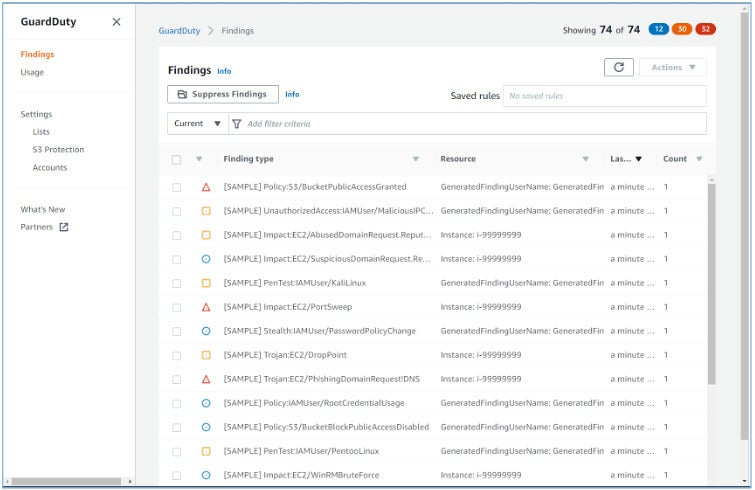Sort by Last seen column arrow
755x490 pixels.
638,159
